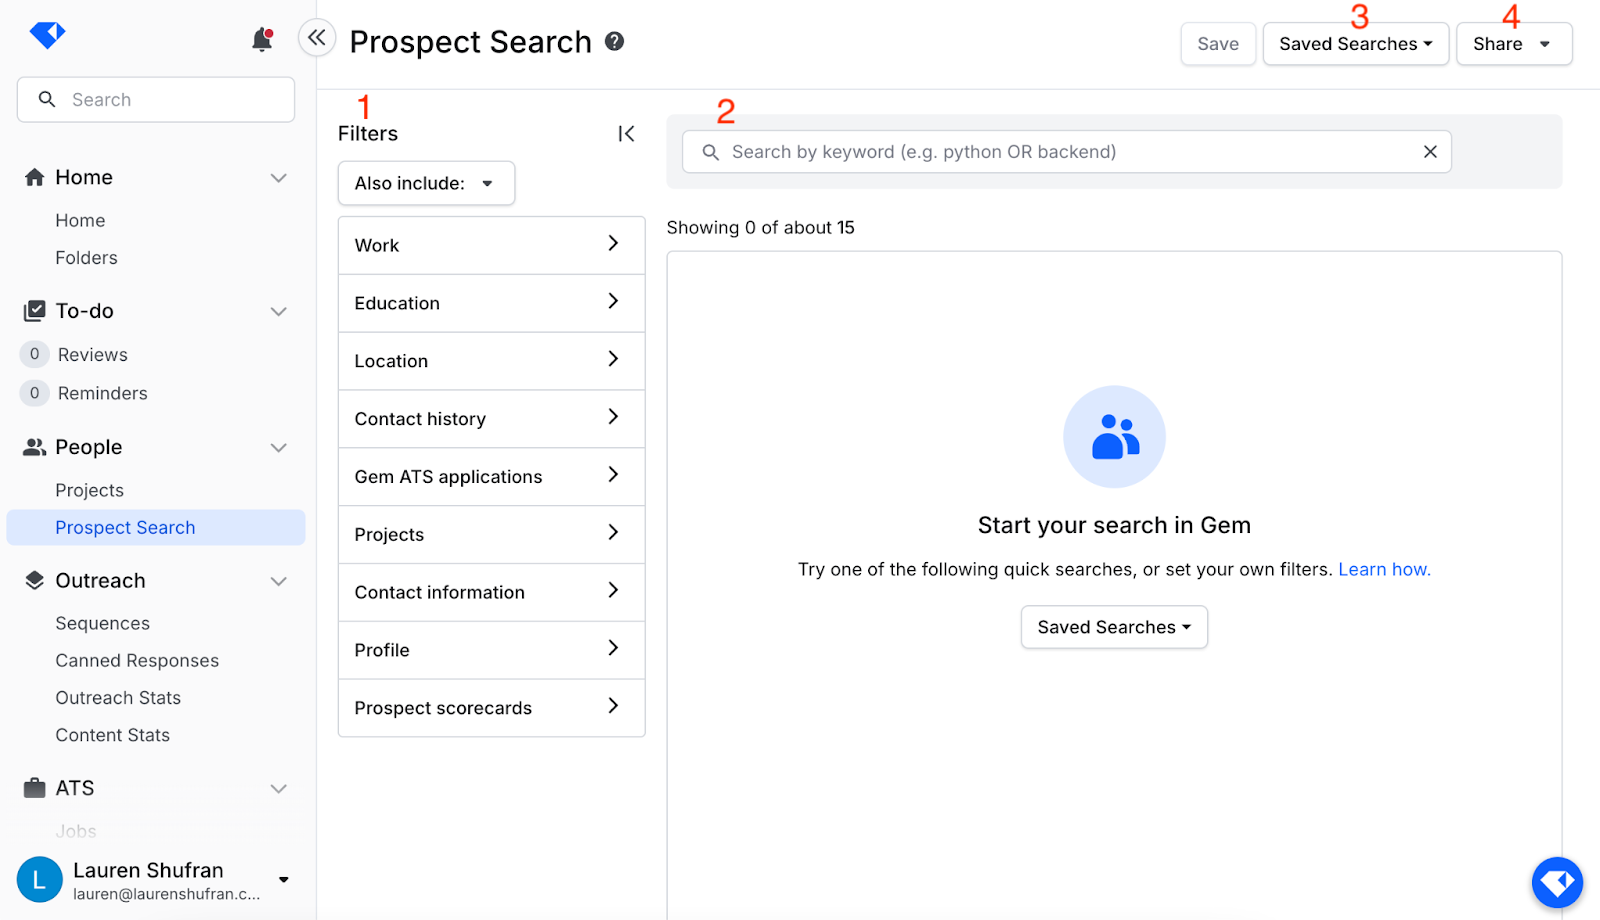Screen dimensions: 1600x920
Task: Expand the Contact history filter
Action: click(491, 419)
